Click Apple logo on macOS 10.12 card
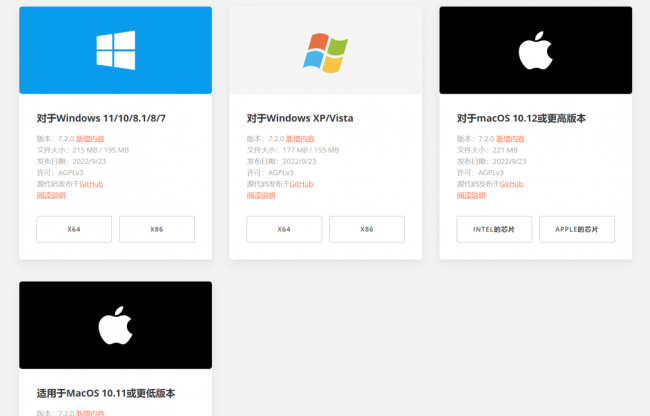Screen dimensions: 650x416 [x=536, y=50]
